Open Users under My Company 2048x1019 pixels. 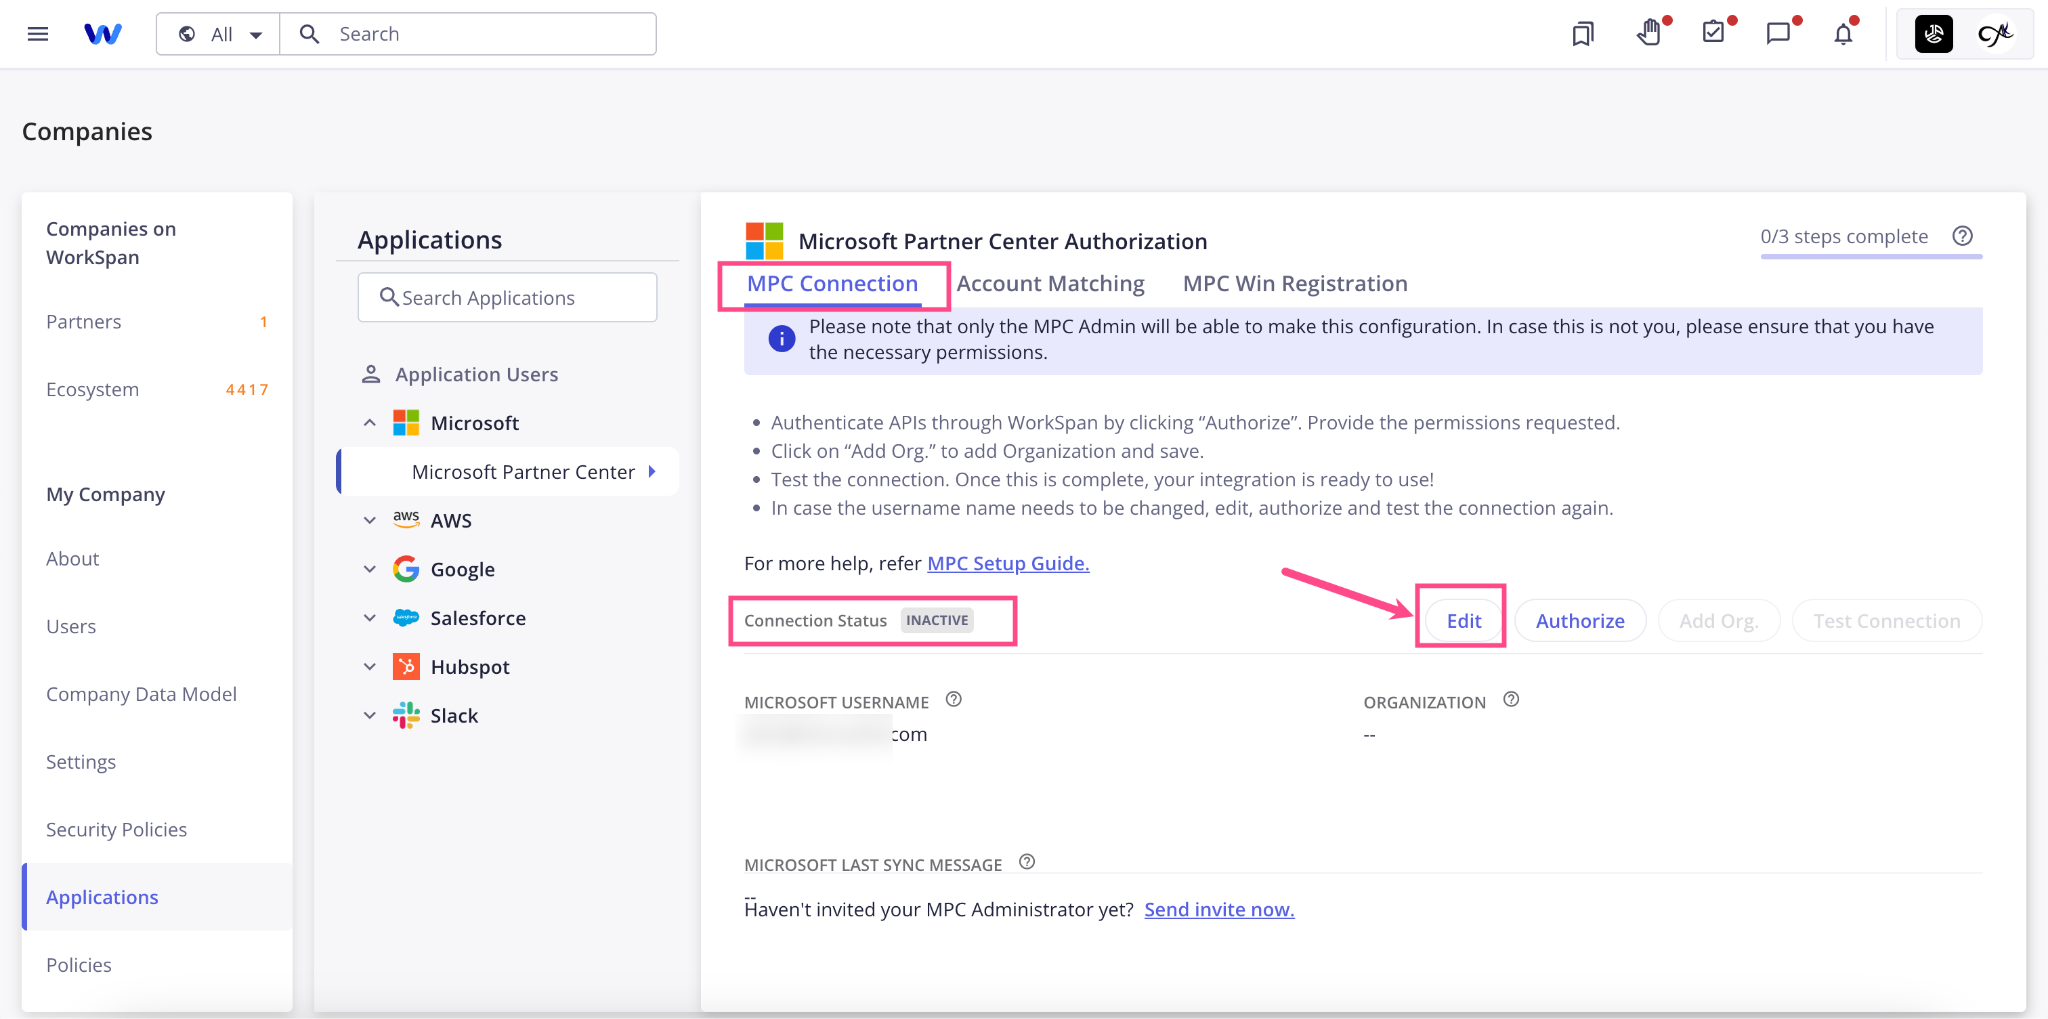click(71, 627)
